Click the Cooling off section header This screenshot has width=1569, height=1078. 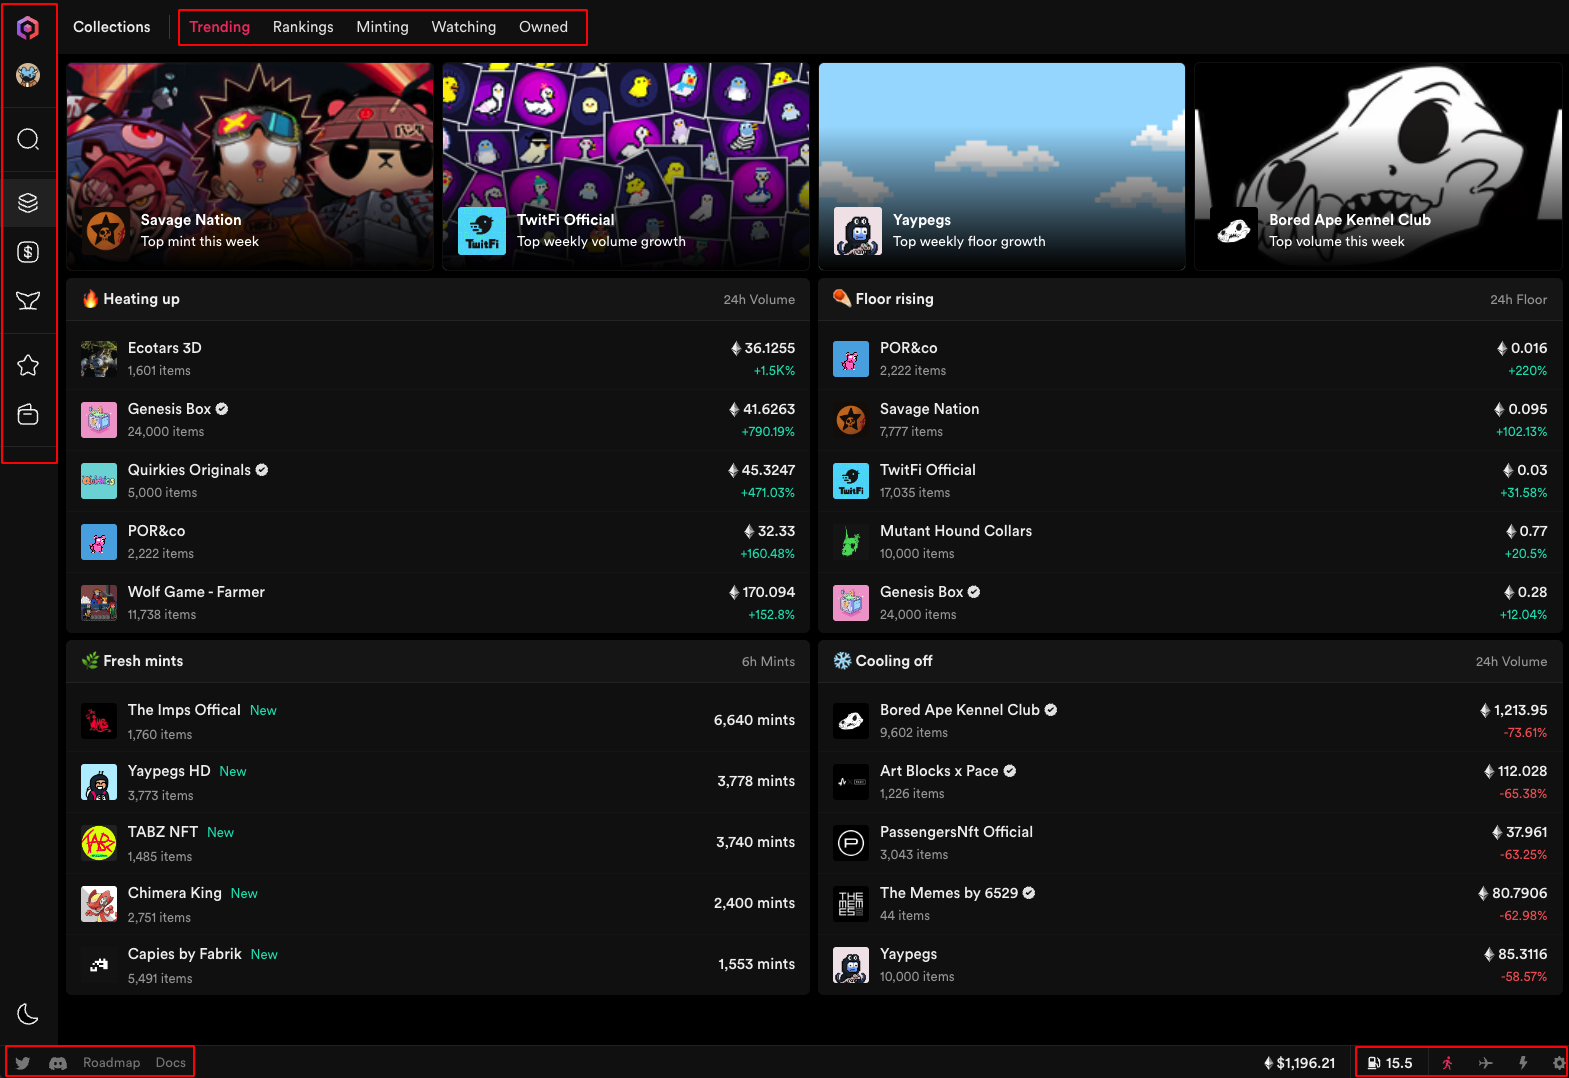click(x=1190, y=661)
